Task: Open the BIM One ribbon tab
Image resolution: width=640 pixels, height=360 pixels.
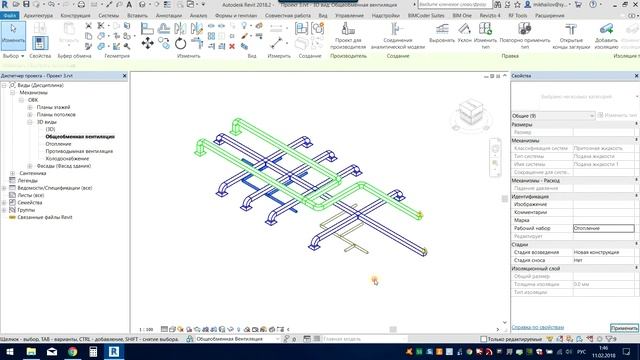Action: pos(462,16)
